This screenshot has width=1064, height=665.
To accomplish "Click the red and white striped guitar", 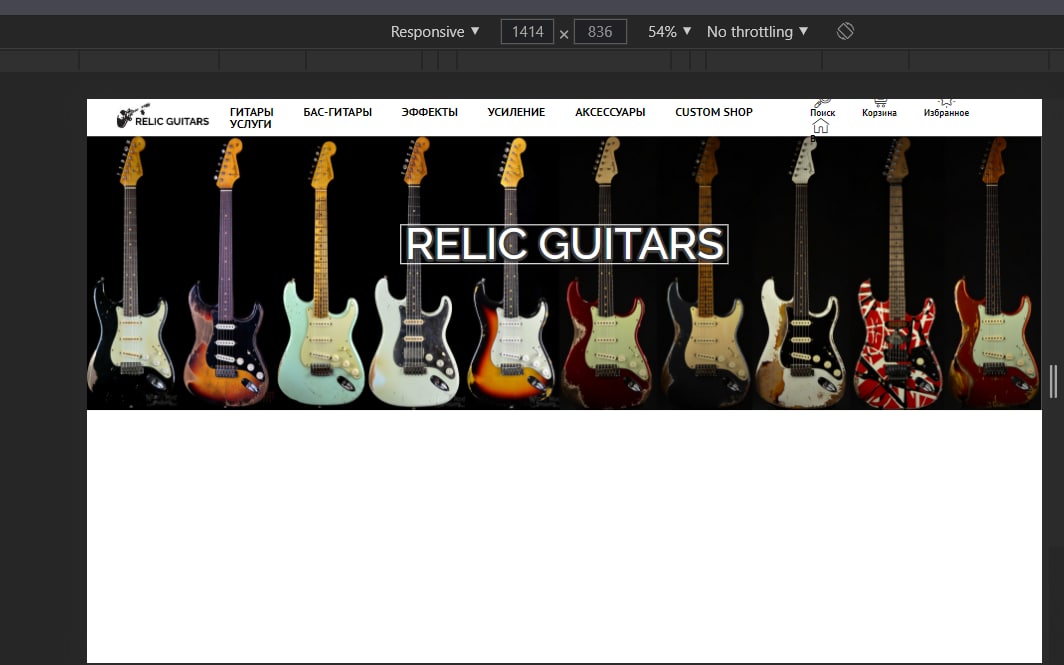I will [897, 271].
